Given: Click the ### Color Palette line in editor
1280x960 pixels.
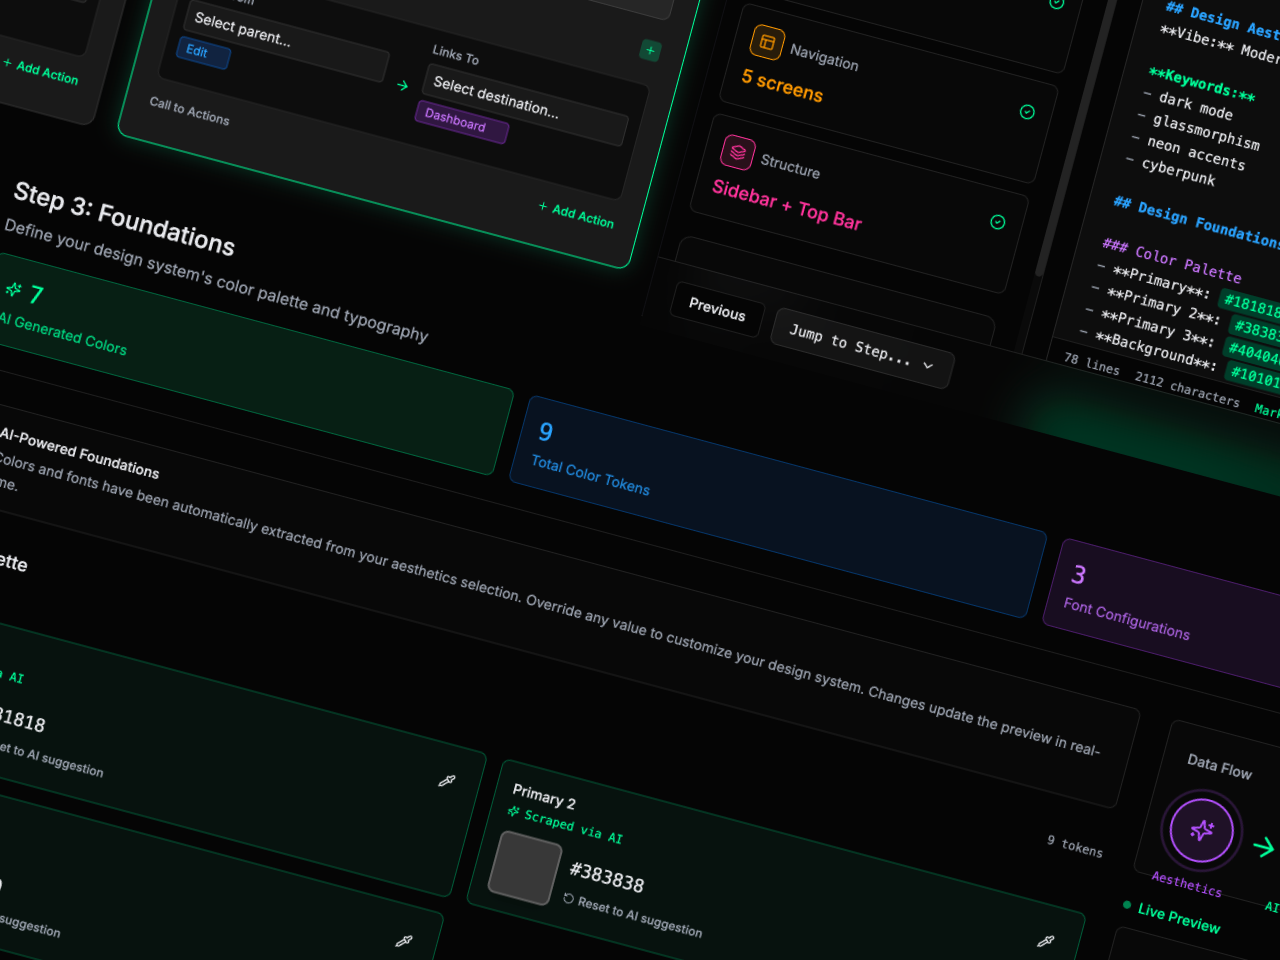Looking at the screenshot, I should tap(1172, 260).
